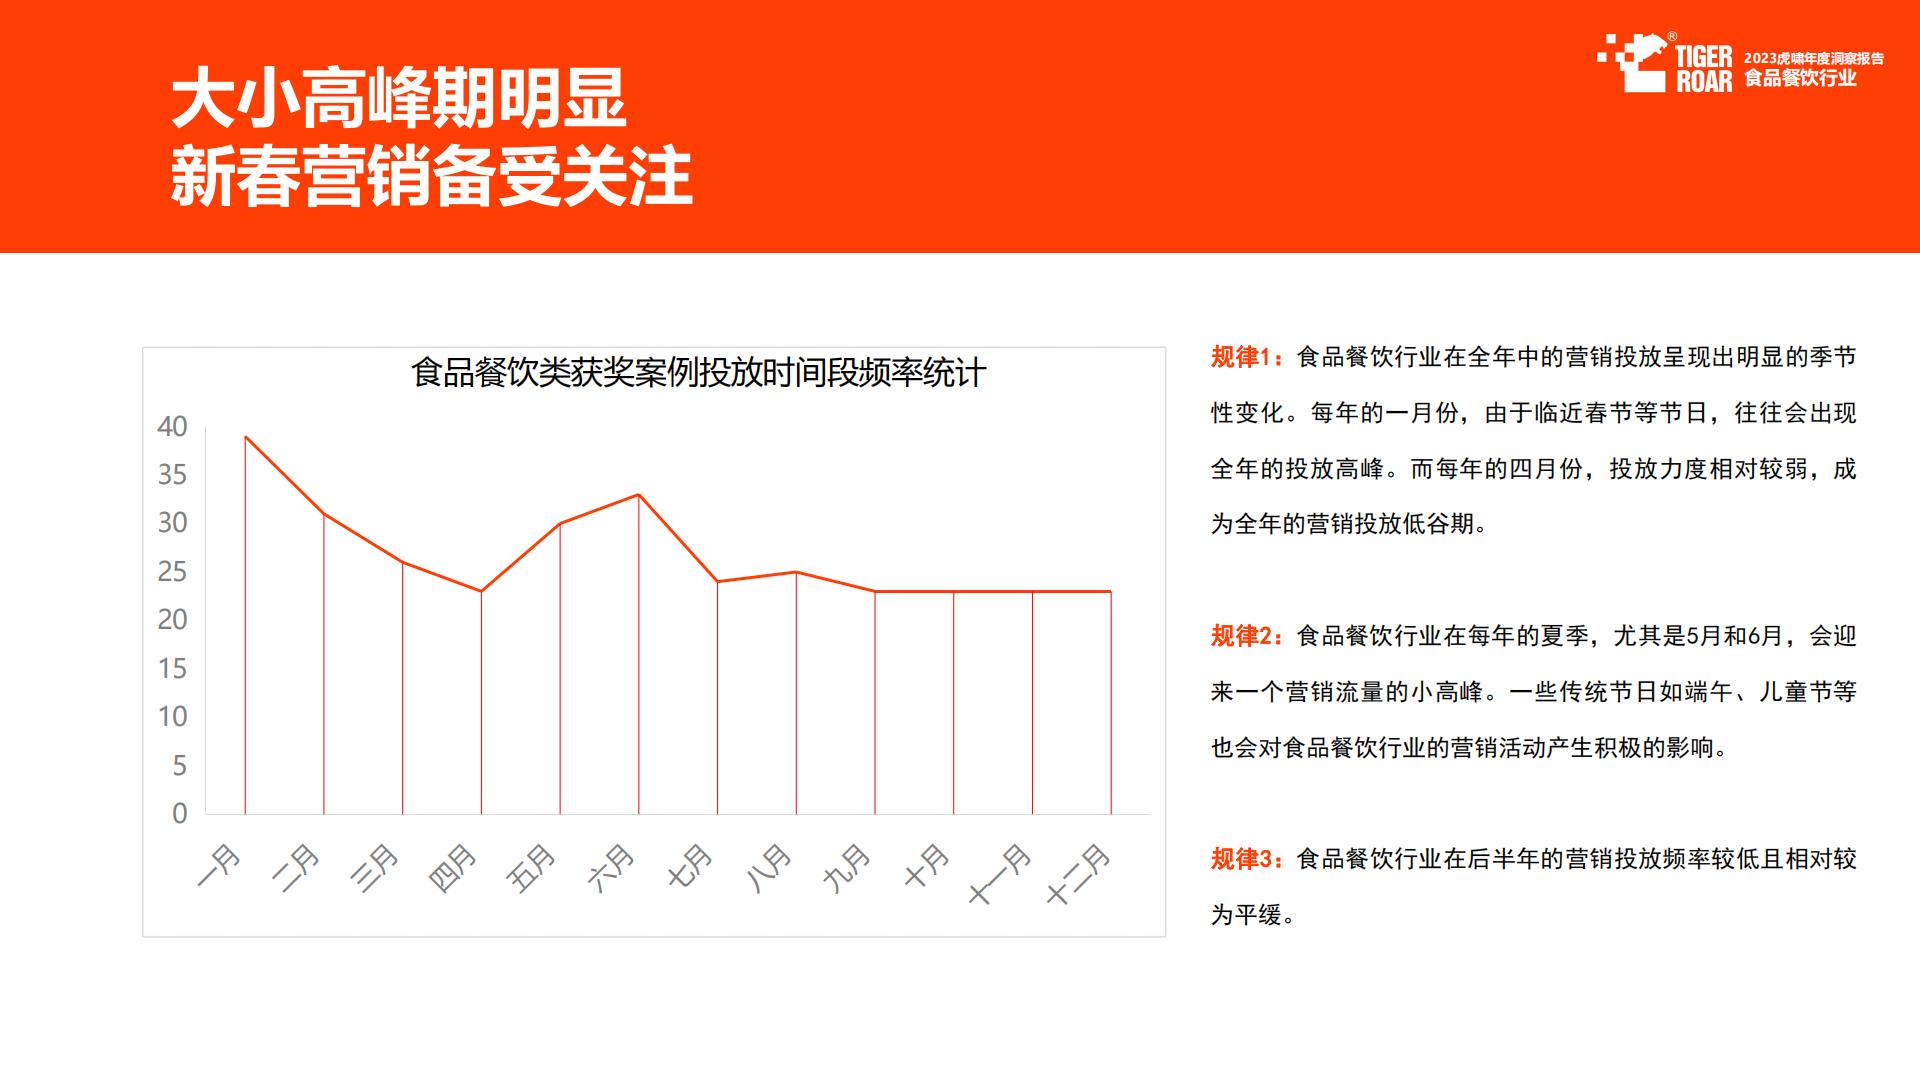Click the y-axis value 25
The image size is (1920, 1080).
point(172,572)
